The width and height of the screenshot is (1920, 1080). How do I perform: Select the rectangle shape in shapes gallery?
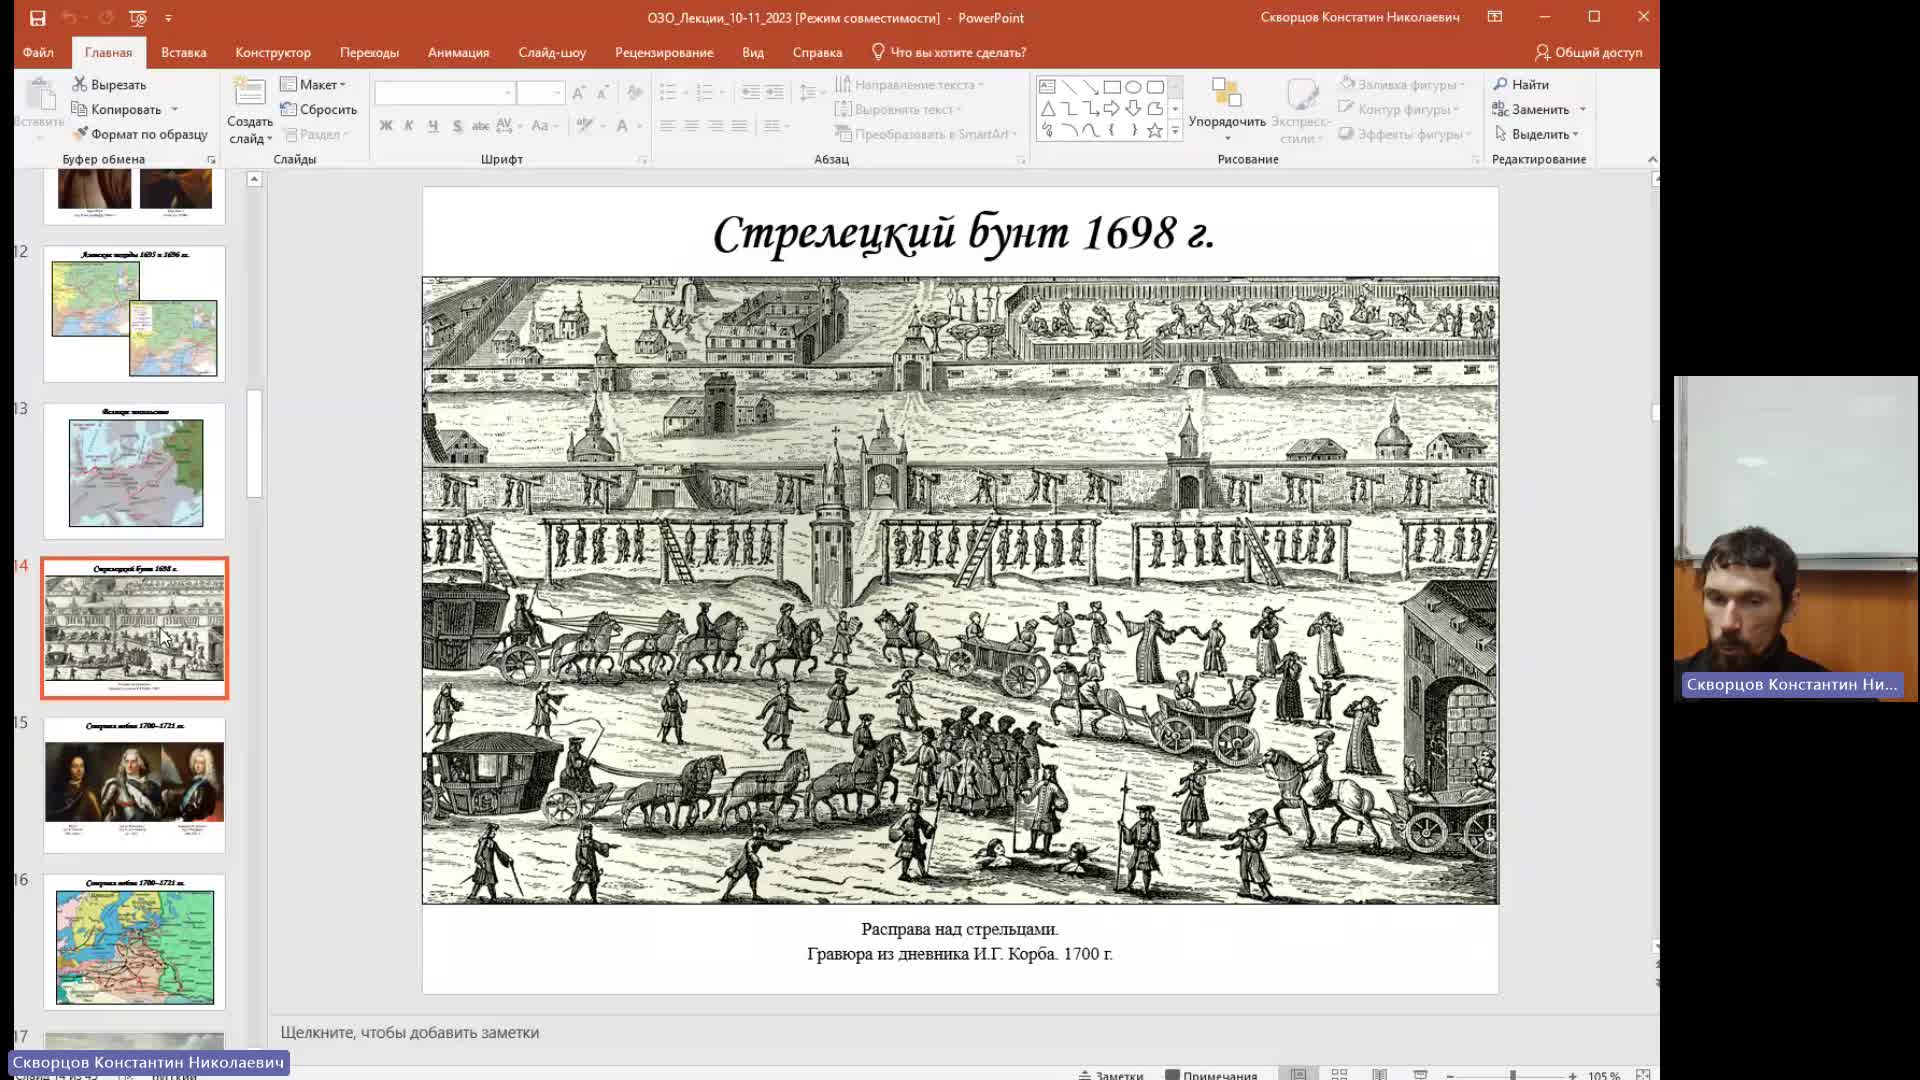1112,87
